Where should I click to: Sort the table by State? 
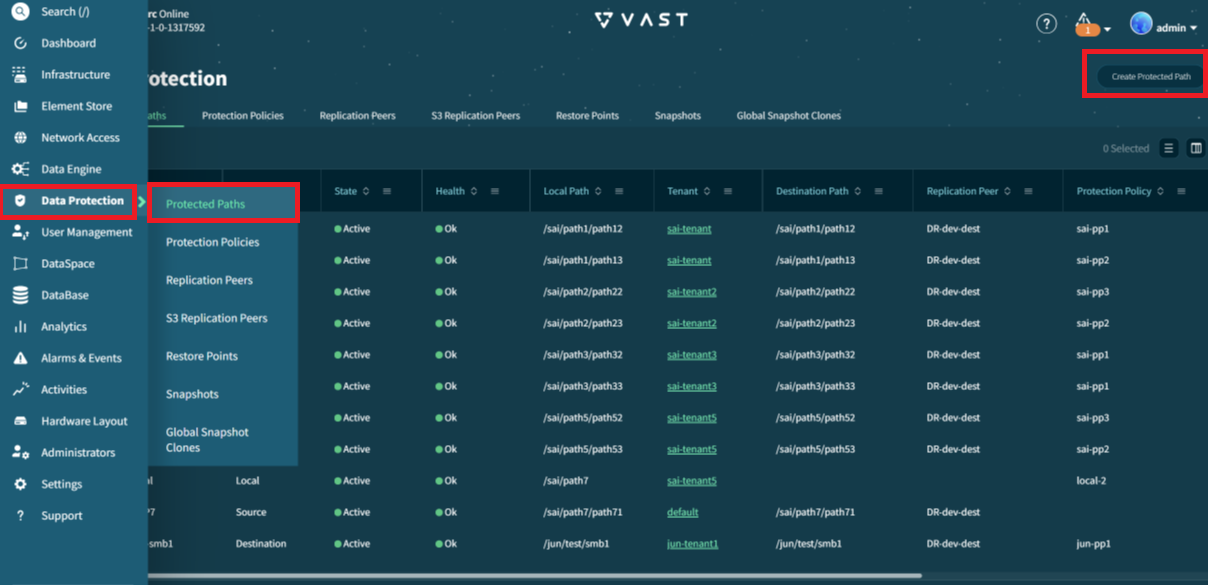365,191
